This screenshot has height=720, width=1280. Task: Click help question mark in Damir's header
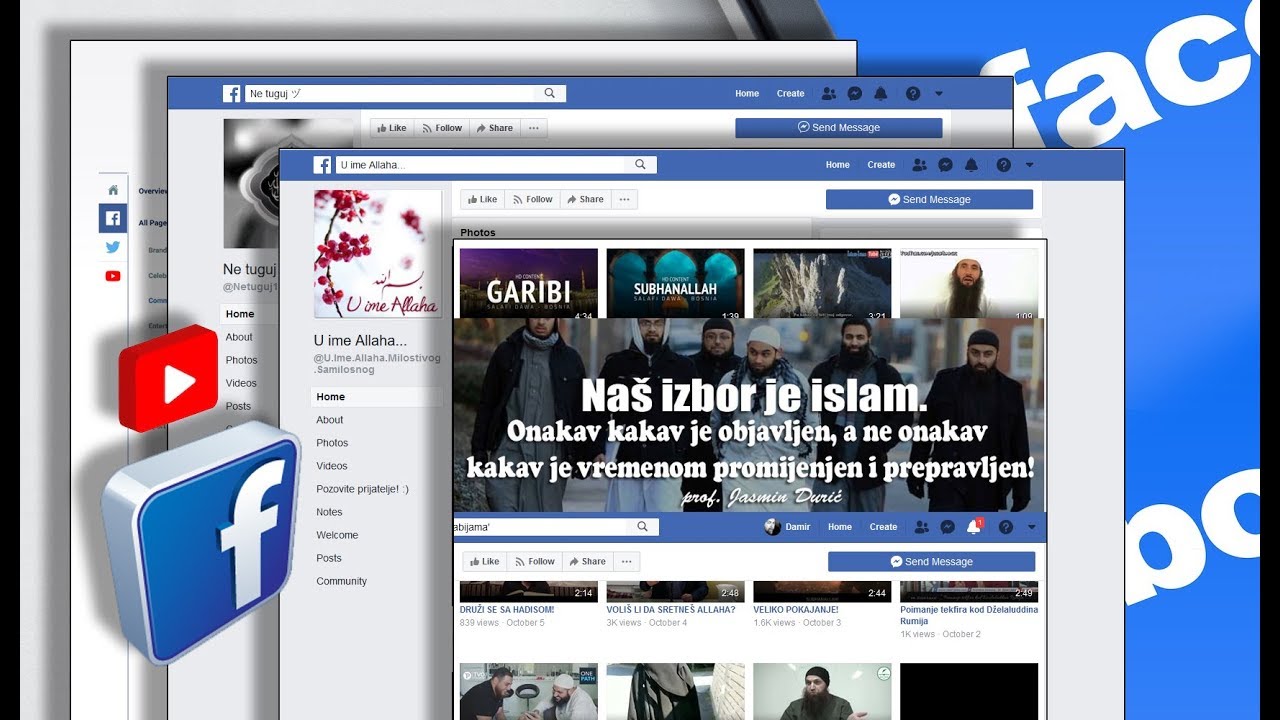coord(1006,527)
